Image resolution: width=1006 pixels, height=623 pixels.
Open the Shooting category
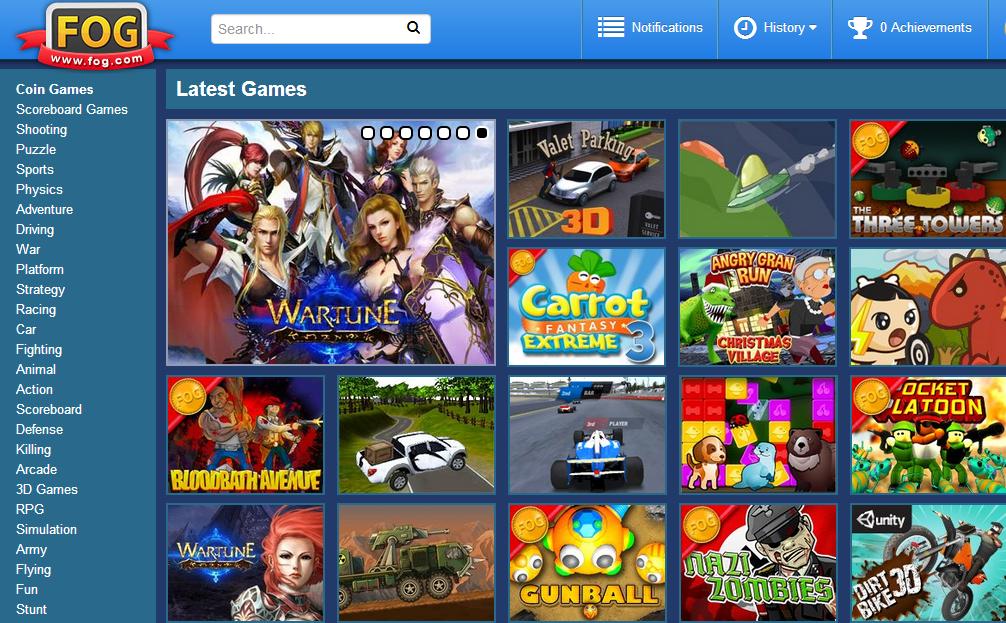click(x=41, y=129)
